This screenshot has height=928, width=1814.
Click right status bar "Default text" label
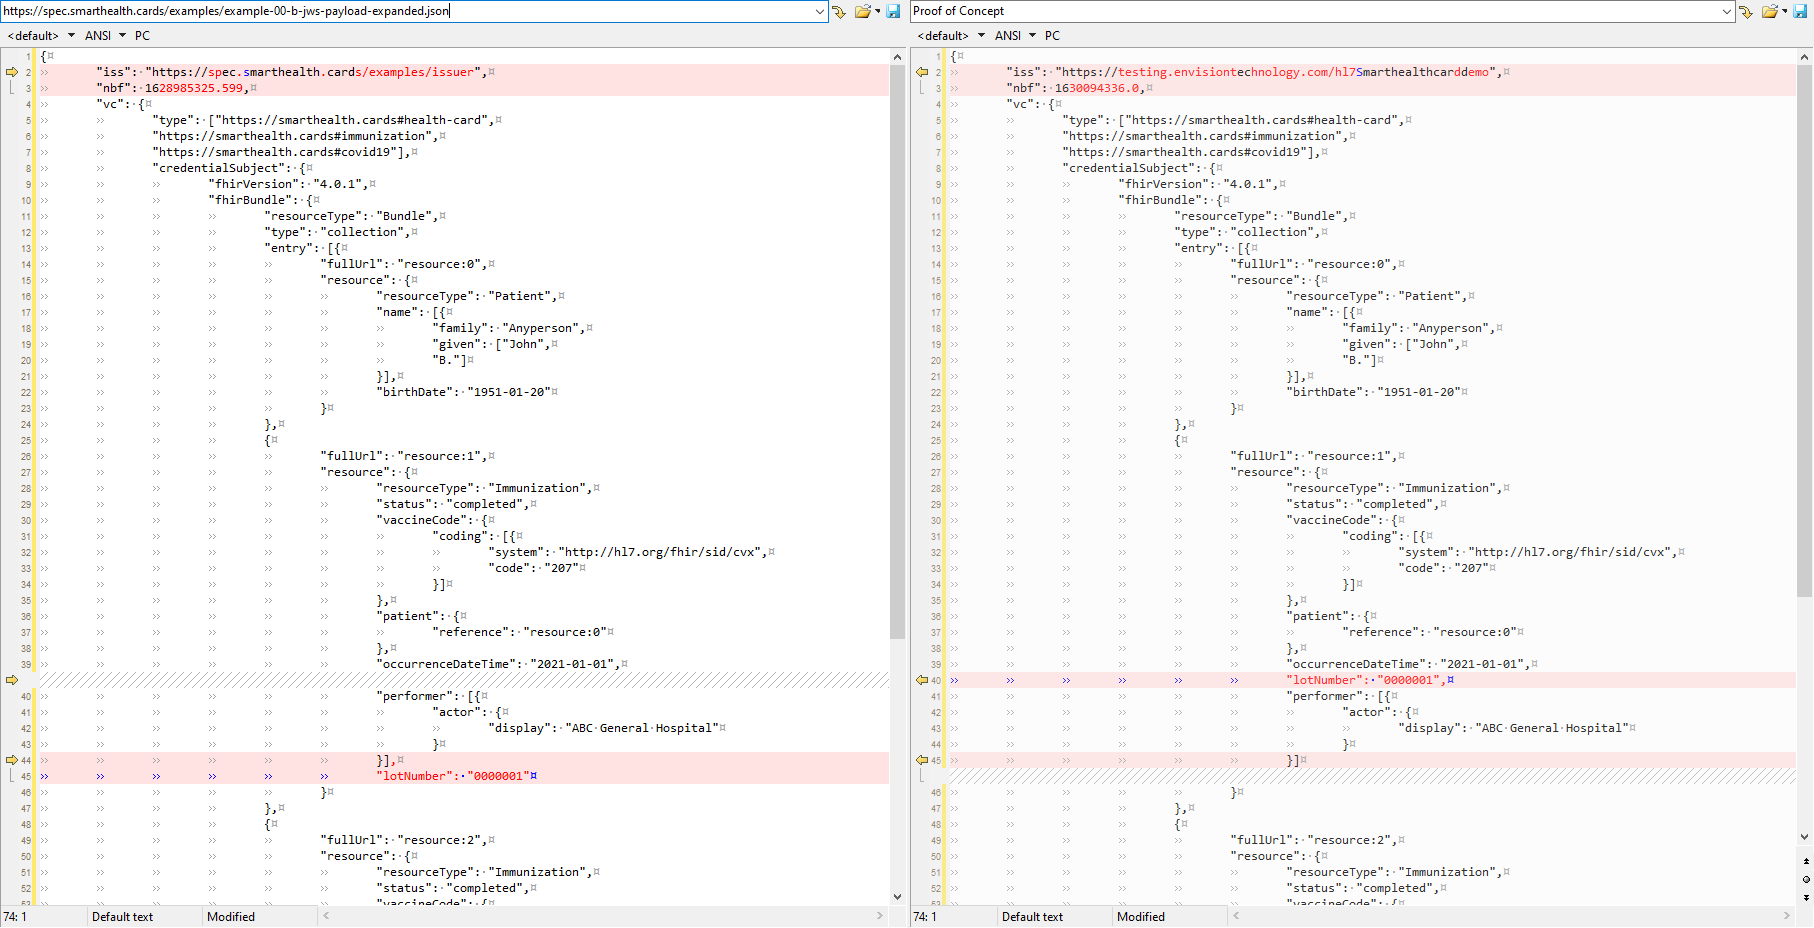tap(1032, 917)
